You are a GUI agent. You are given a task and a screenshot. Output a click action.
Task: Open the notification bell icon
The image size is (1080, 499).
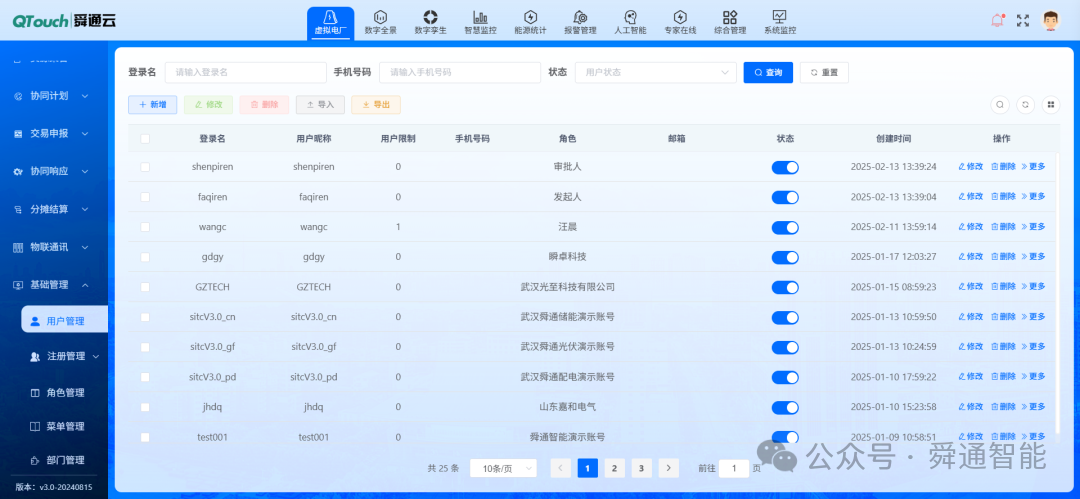(997, 20)
